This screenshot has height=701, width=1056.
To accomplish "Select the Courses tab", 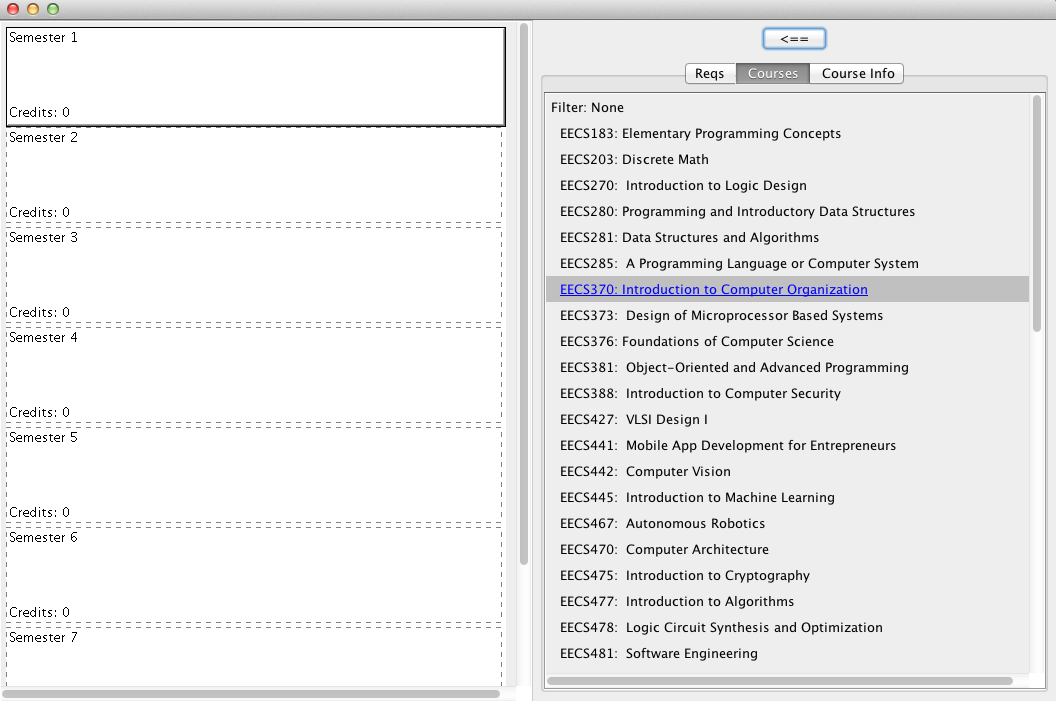I will tap(772, 73).
